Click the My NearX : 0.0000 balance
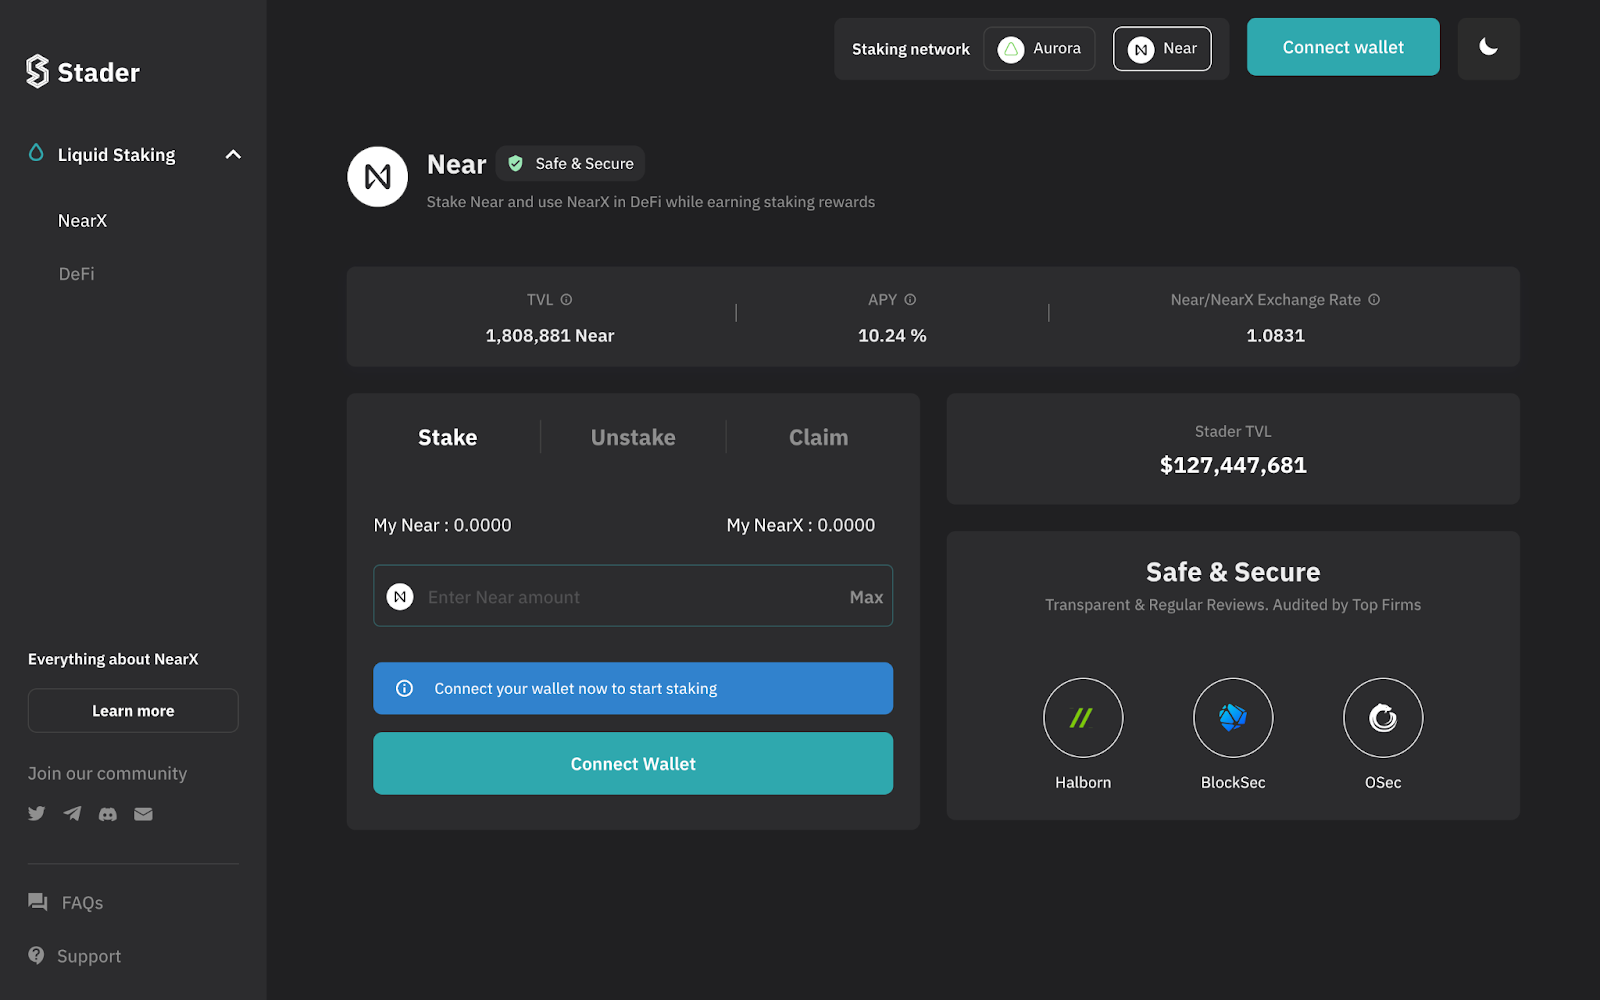Screen dimensions: 1600x1000 [801, 526]
